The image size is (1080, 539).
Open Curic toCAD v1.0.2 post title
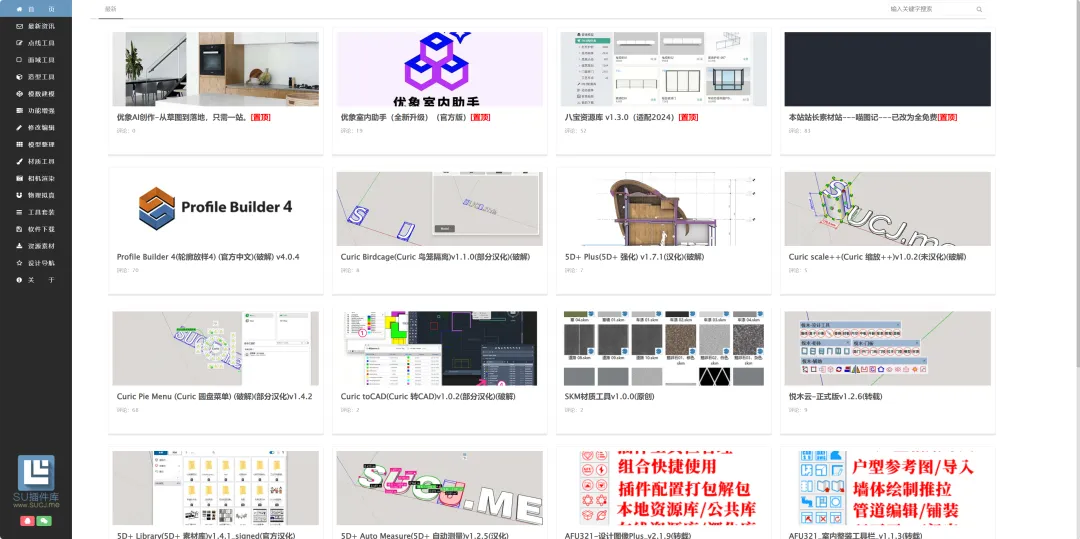[x=428, y=397]
